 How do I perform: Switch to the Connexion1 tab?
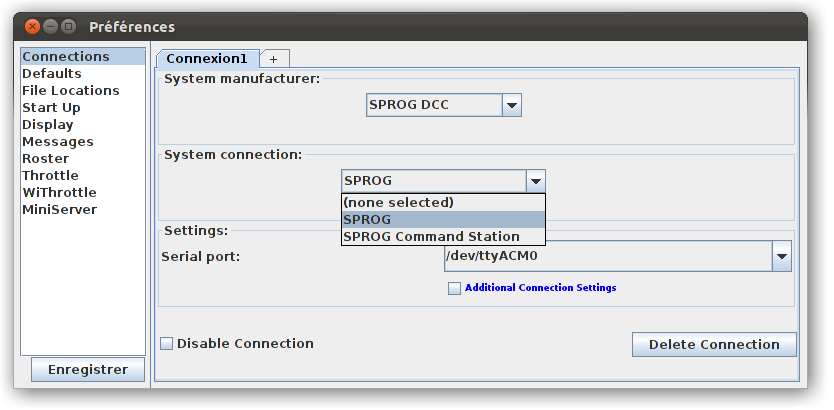pyautogui.click(x=207, y=58)
